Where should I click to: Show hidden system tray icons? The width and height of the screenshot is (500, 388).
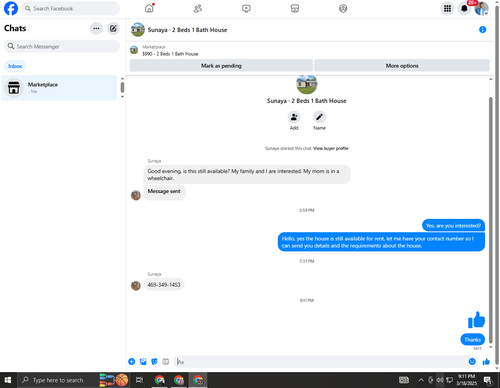click(x=421, y=380)
